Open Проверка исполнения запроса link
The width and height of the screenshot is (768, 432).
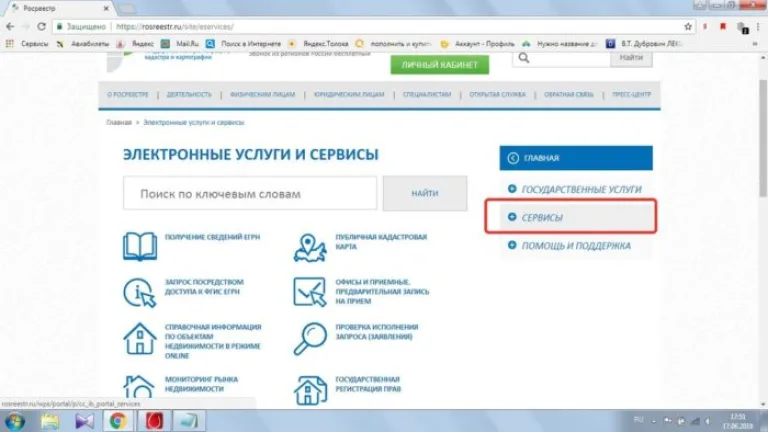click(377, 332)
